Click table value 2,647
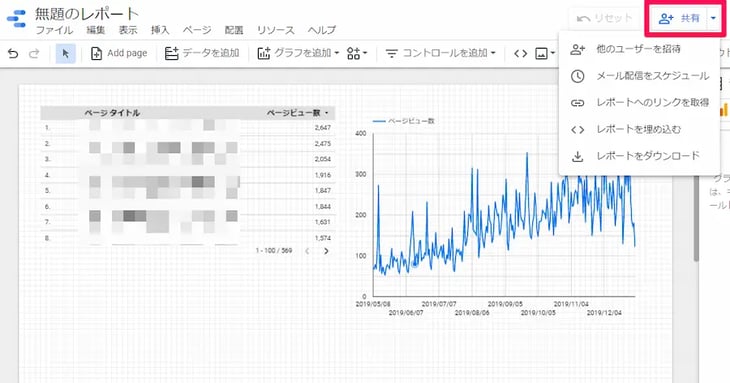 [x=323, y=128]
